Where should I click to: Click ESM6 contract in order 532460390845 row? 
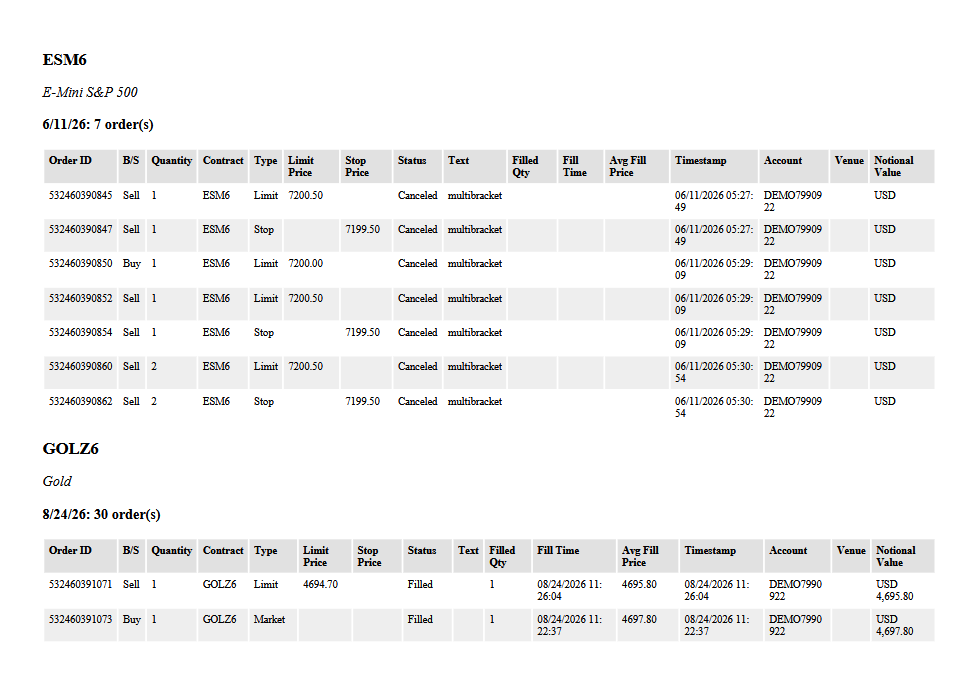(x=216, y=195)
